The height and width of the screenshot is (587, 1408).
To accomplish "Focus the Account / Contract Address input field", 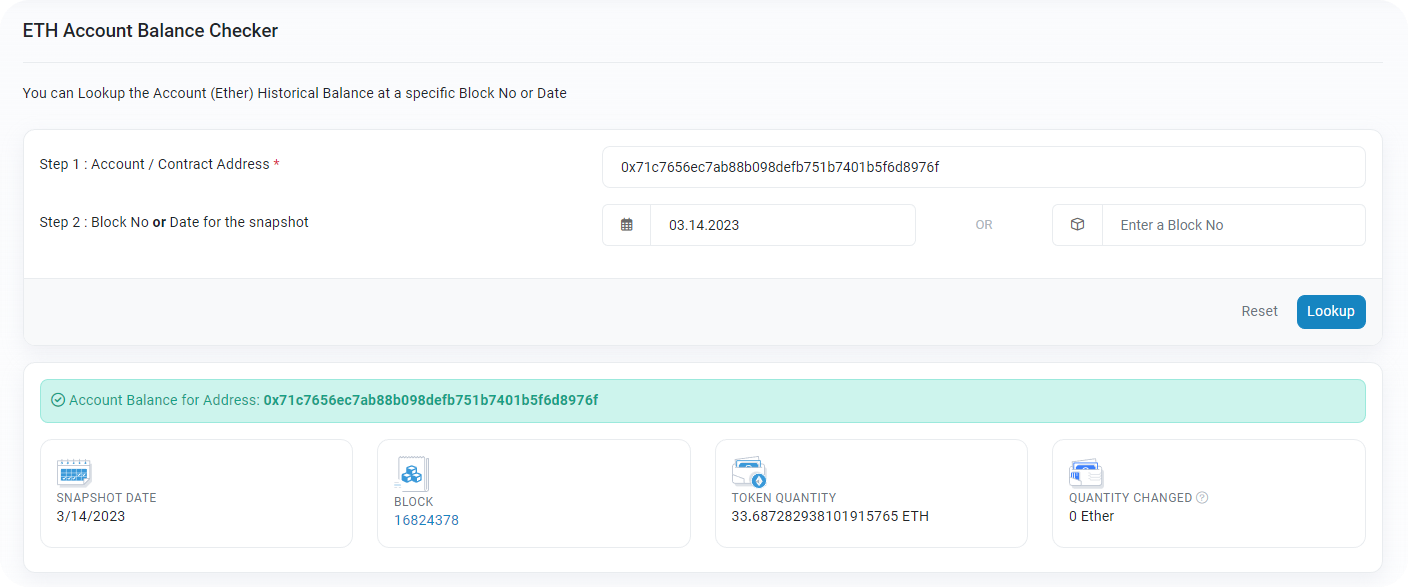I will (983, 167).
